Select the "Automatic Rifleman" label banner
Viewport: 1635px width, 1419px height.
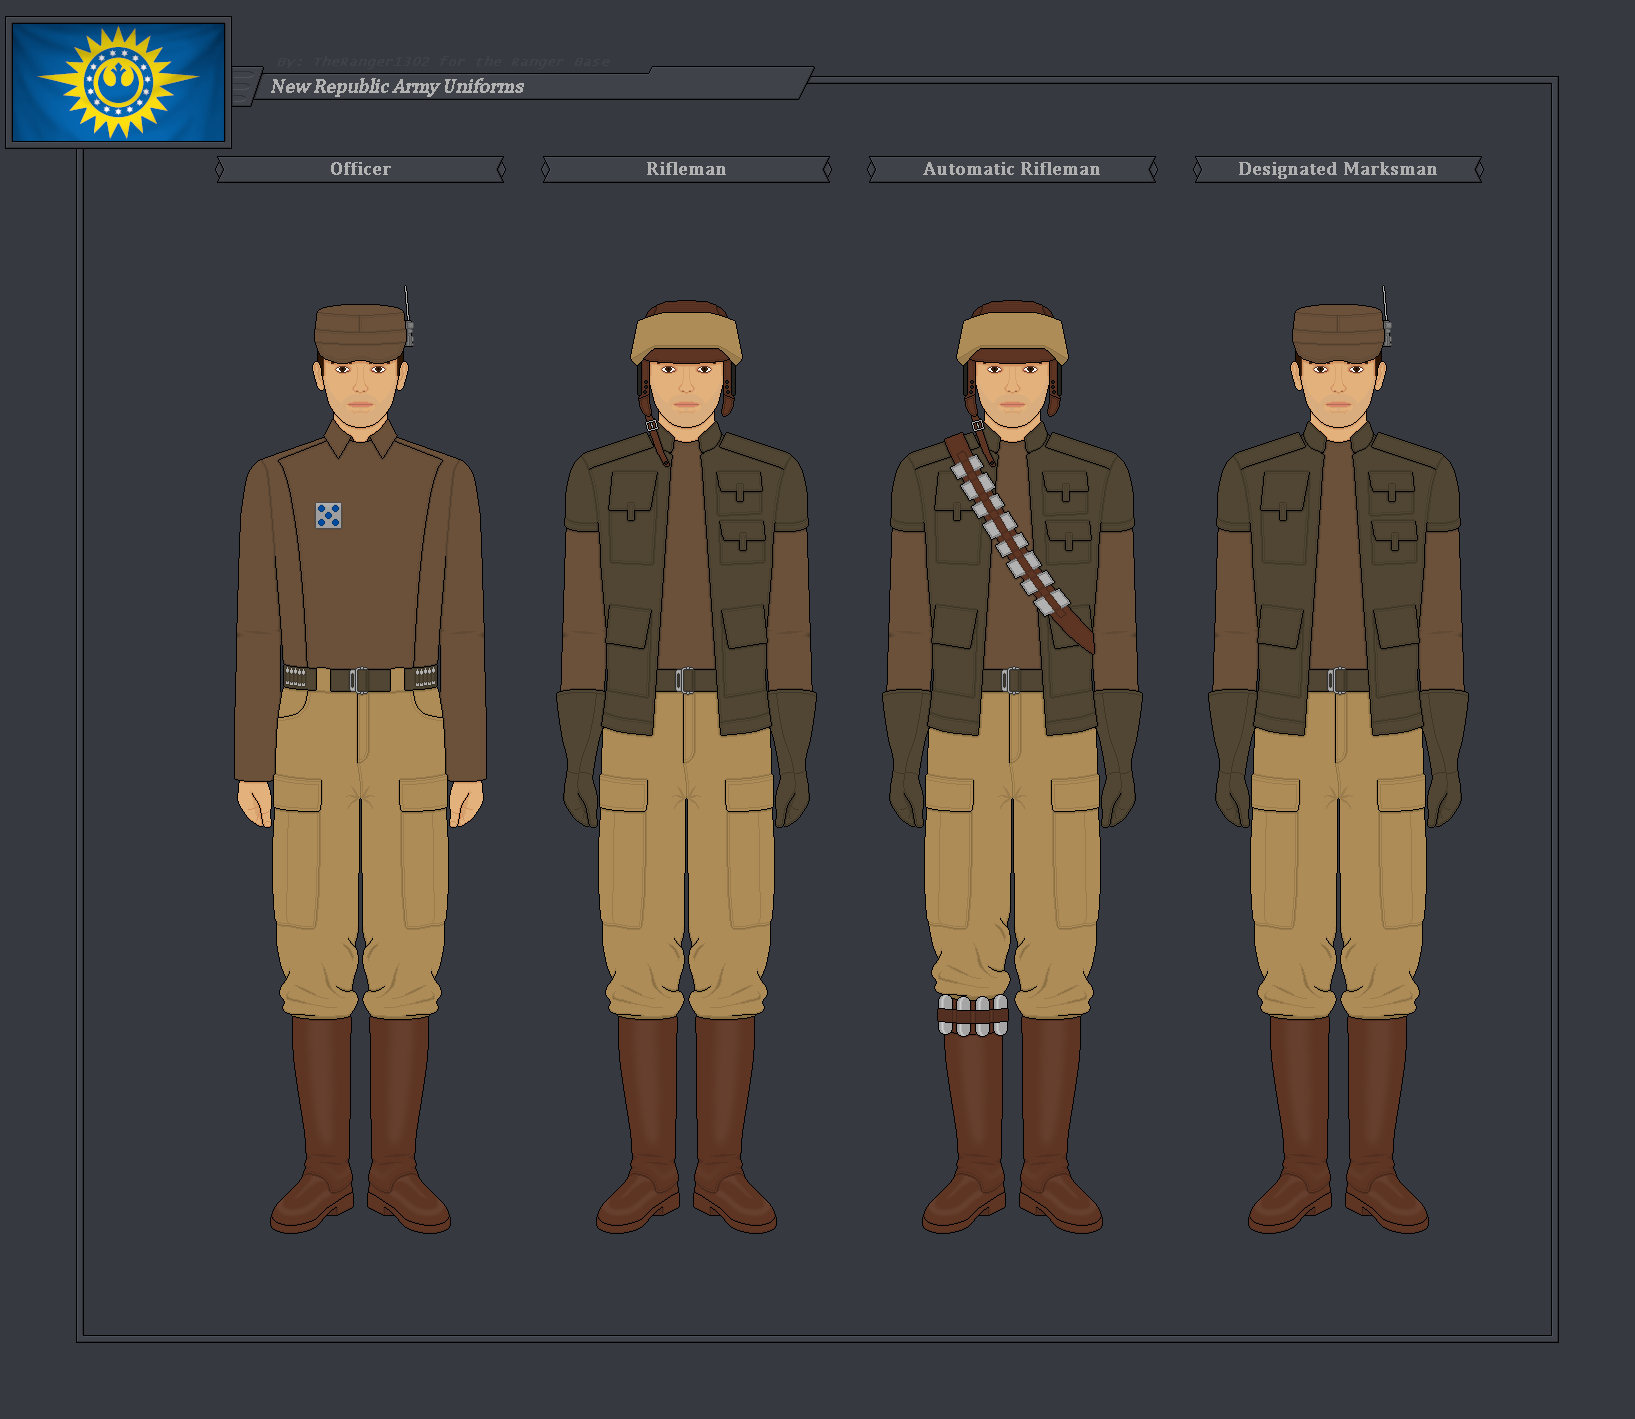[x=1012, y=169]
